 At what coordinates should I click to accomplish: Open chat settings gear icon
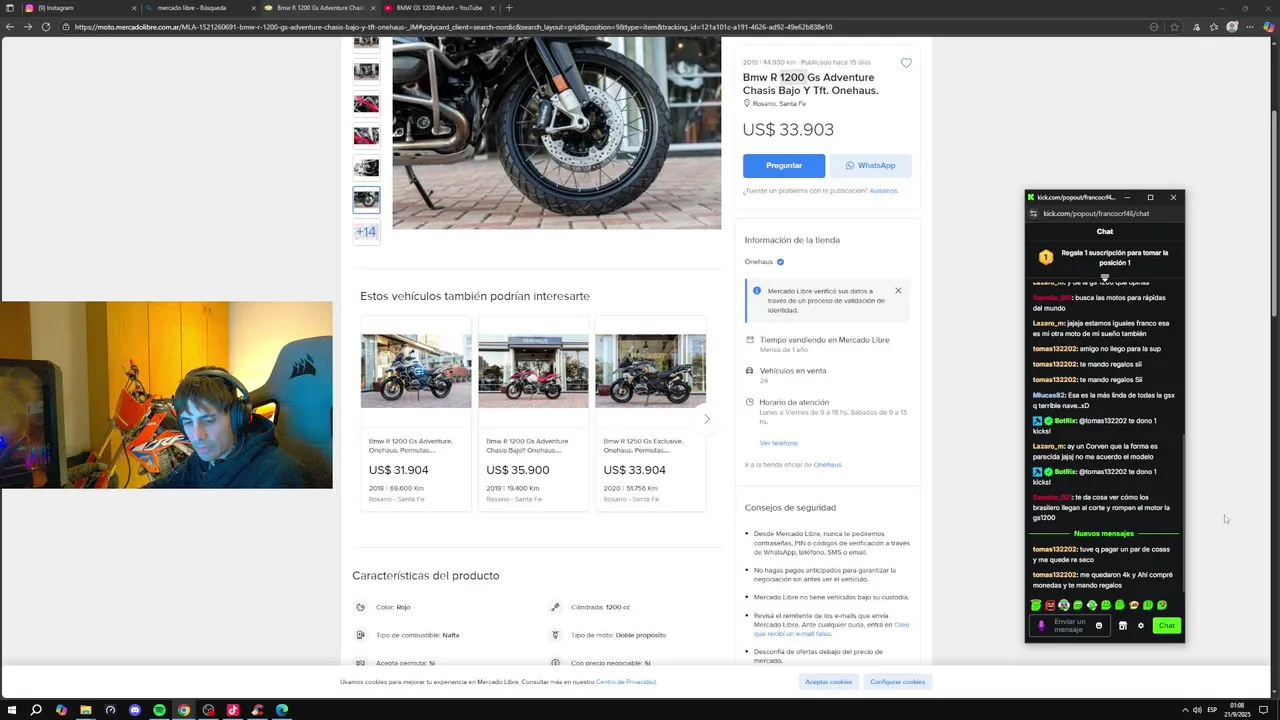(x=1140, y=626)
